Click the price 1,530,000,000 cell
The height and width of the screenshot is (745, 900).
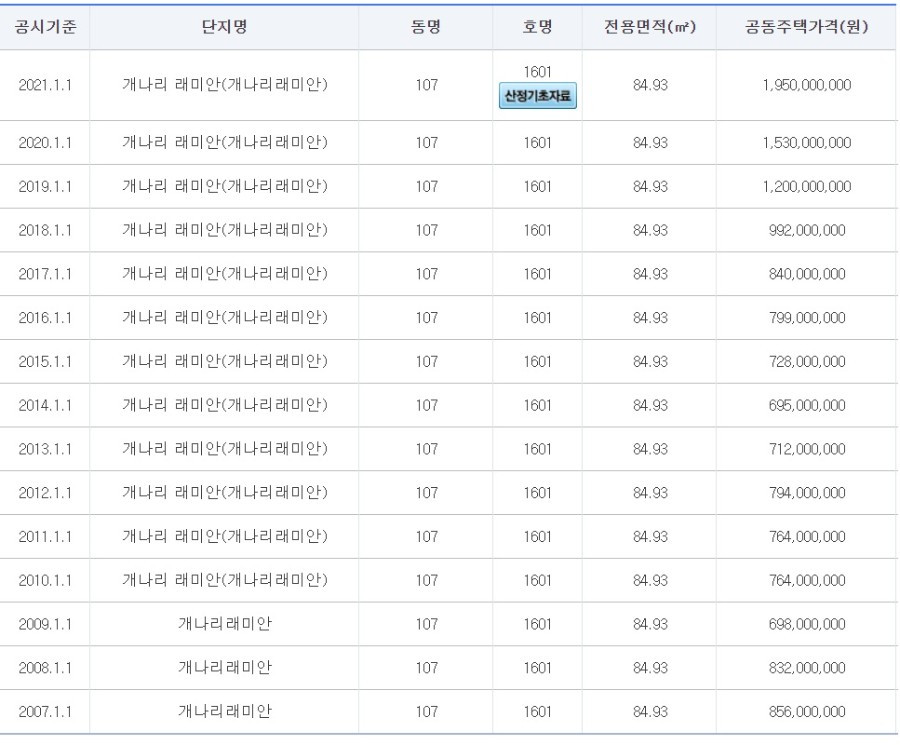(806, 143)
